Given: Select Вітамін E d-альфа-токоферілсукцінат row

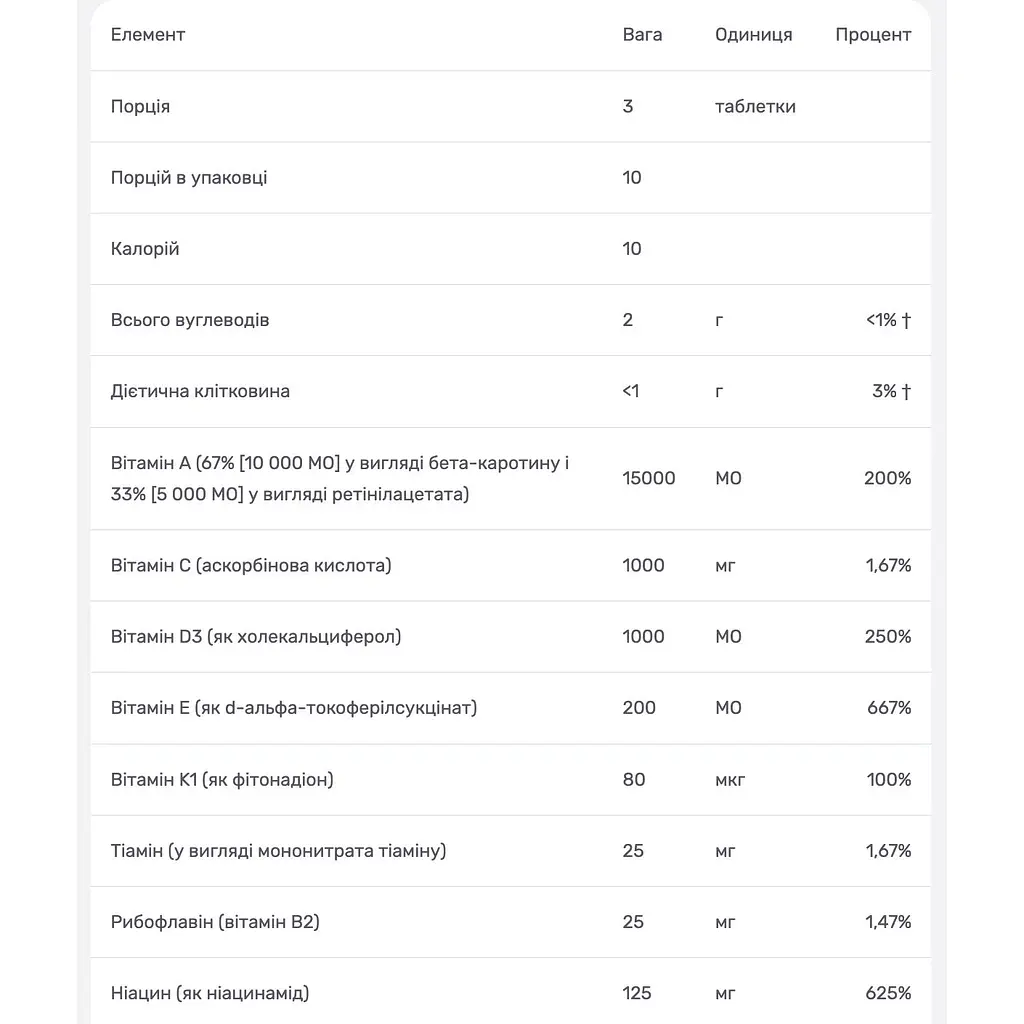Looking at the screenshot, I should pos(511,708).
